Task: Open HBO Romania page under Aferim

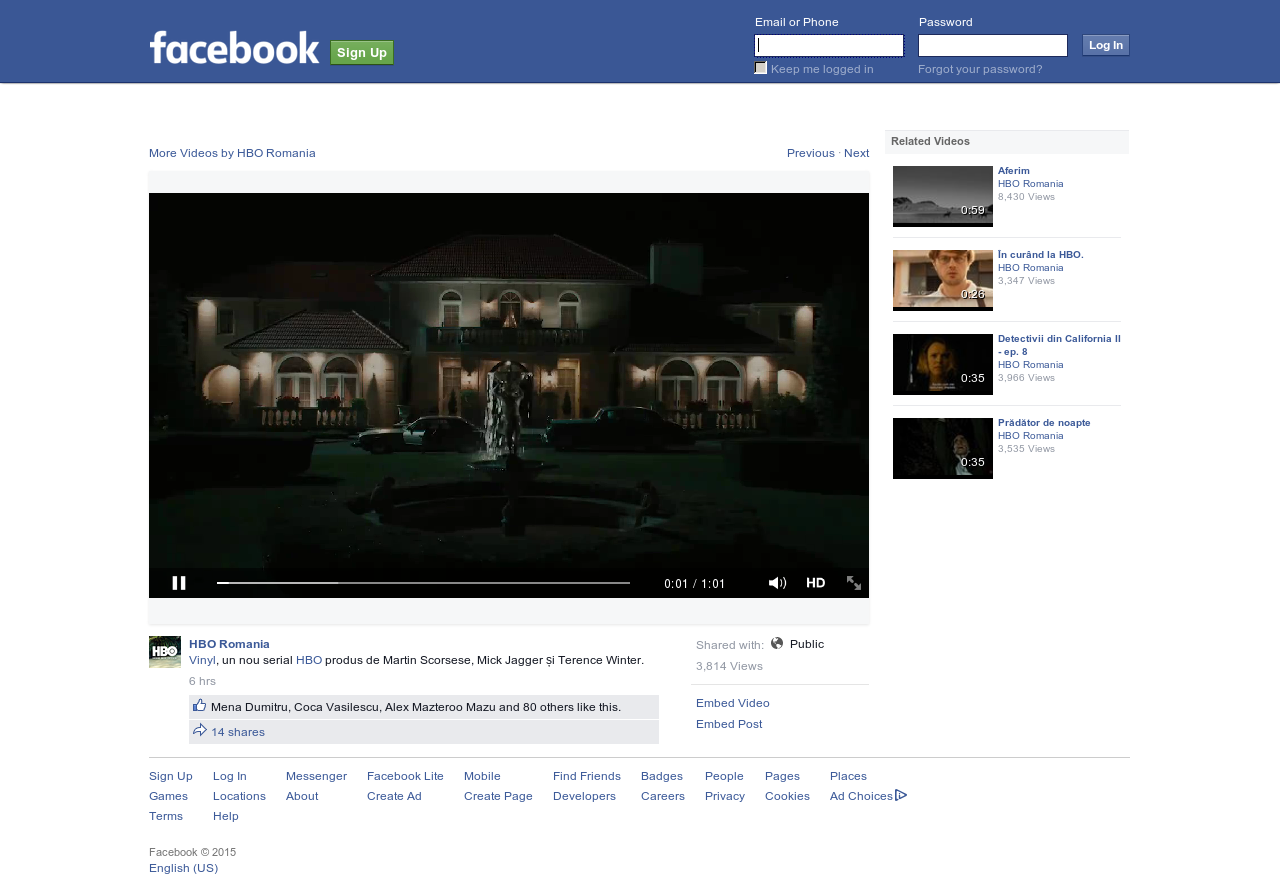Action: (1031, 184)
